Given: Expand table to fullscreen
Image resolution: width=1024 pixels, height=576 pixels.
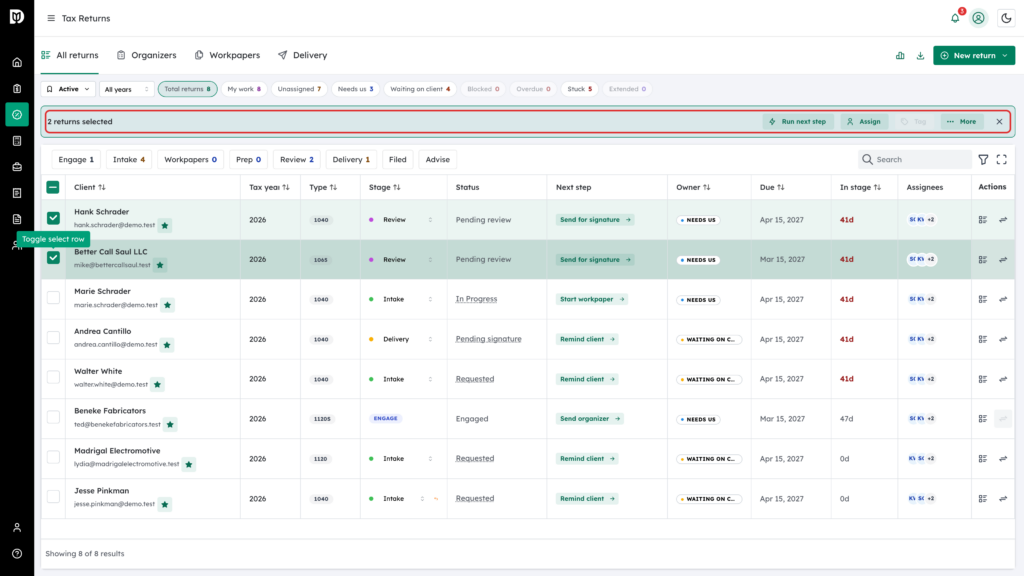Looking at the screenshot, I should coord(1002,159).
